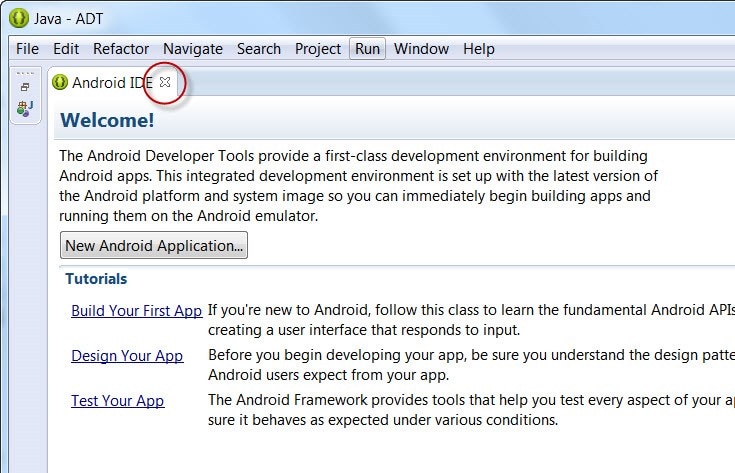The height and width of the screenshot is (473, 735).
Task: Open the Window menu
Action: (x=421, y=49)
